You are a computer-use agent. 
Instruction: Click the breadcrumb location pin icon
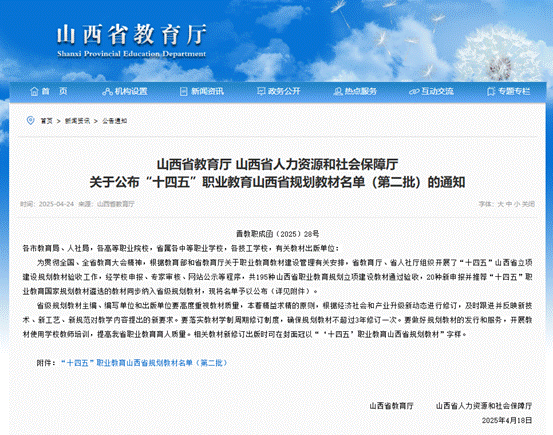coord(31,121)
